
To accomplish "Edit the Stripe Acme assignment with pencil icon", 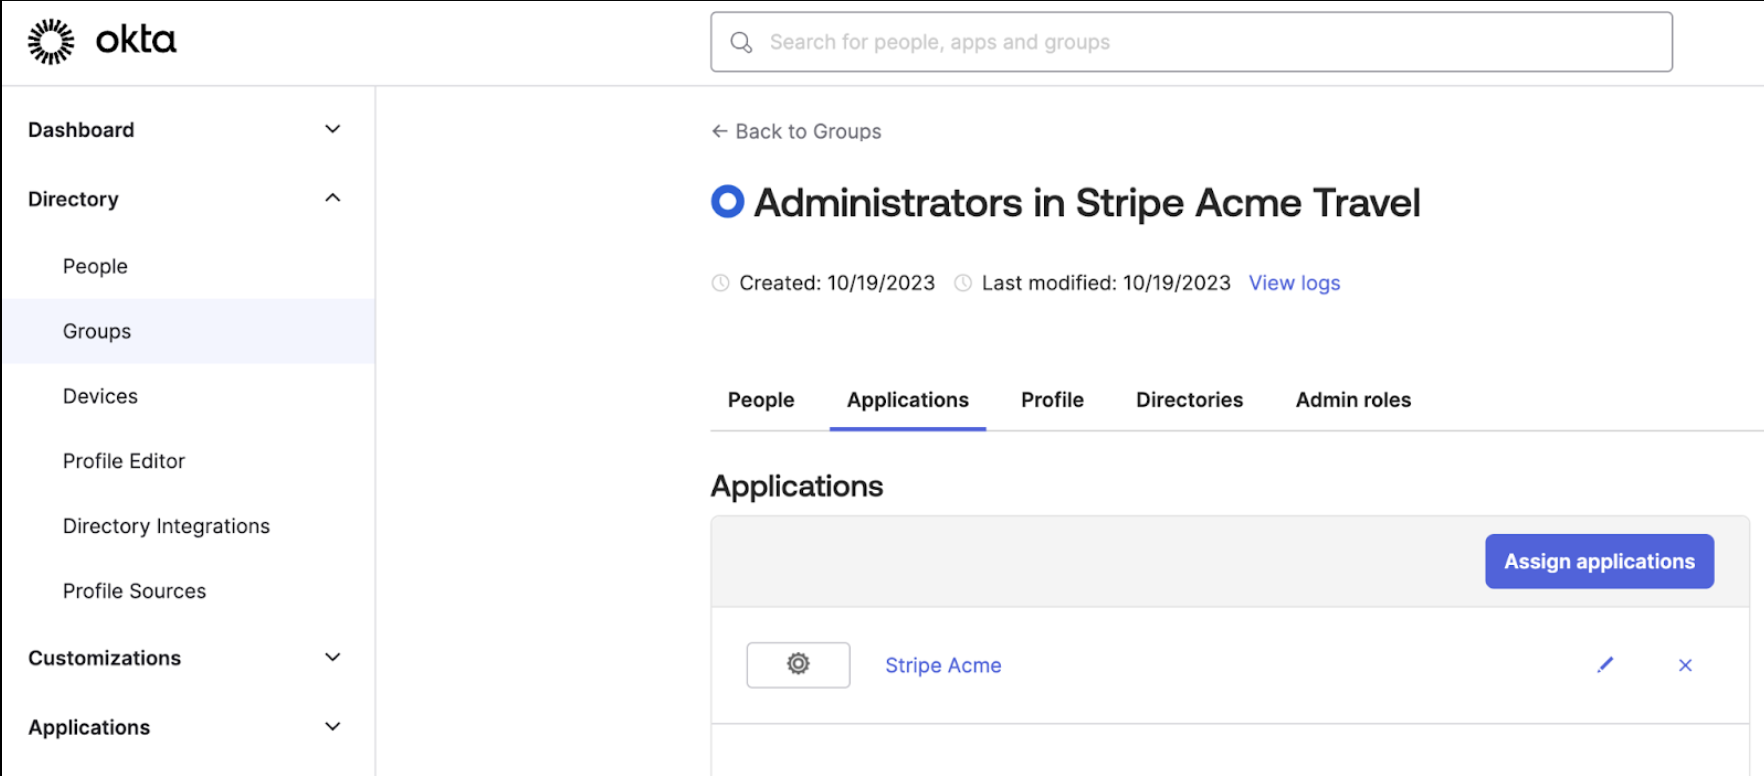I will tap(1605, 665).
